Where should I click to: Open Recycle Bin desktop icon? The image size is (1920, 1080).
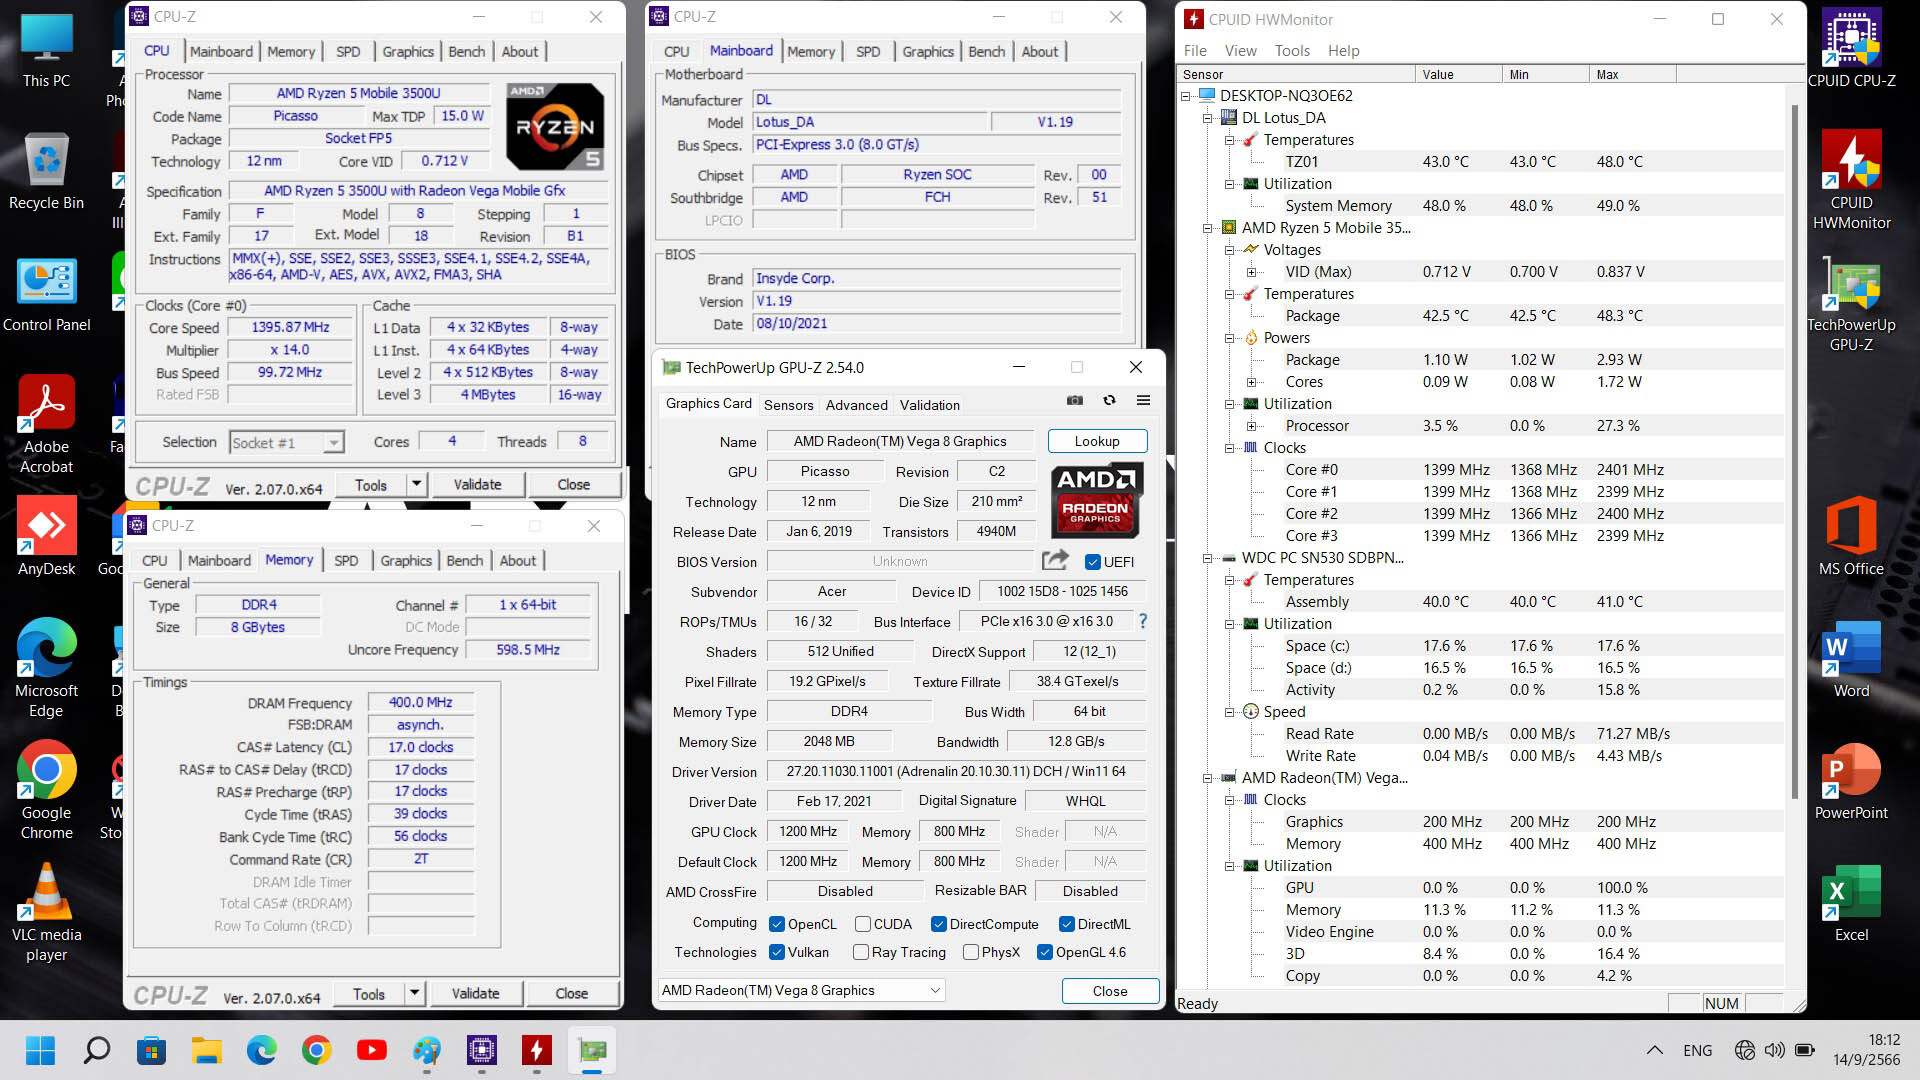46,172
